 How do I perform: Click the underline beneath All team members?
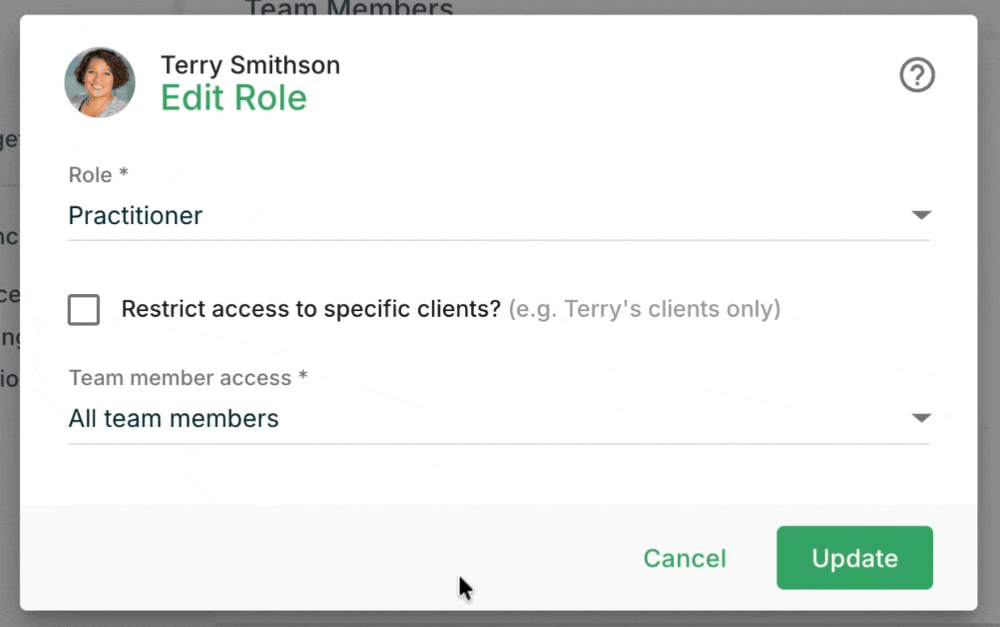tap(499, 444)
